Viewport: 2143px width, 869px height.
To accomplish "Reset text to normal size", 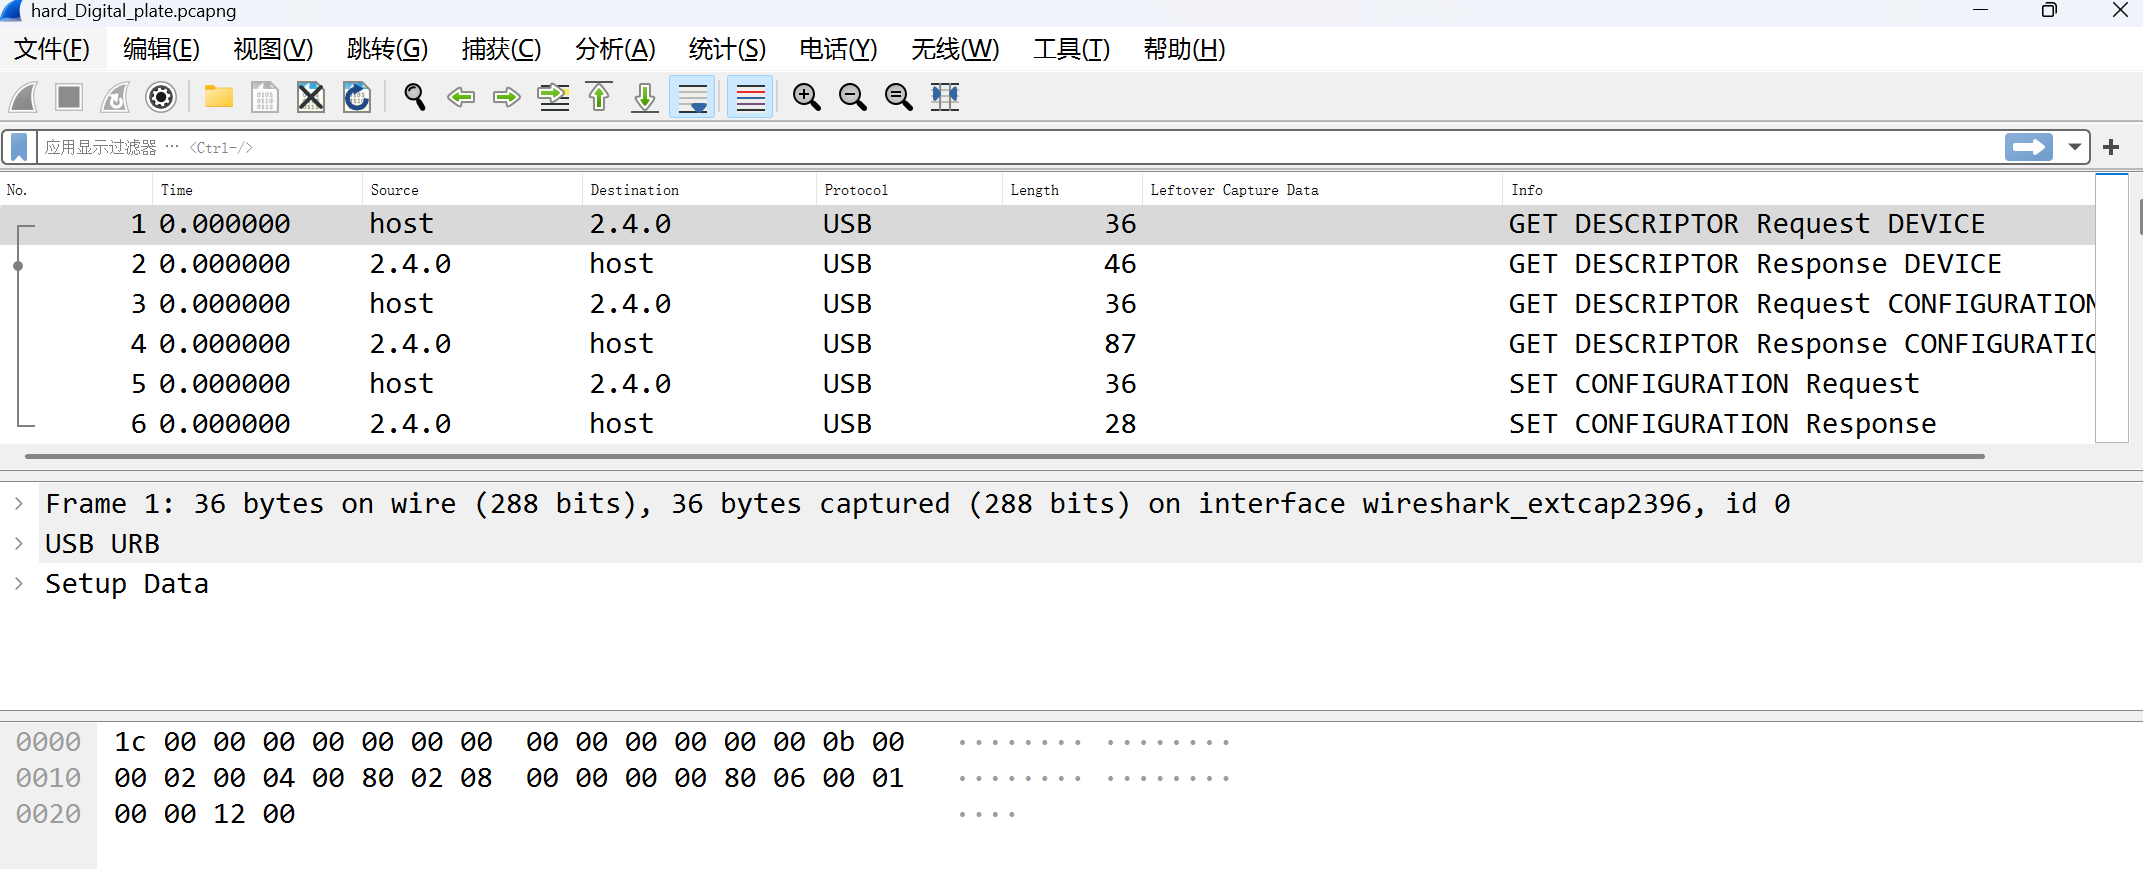I will point(898,97).
